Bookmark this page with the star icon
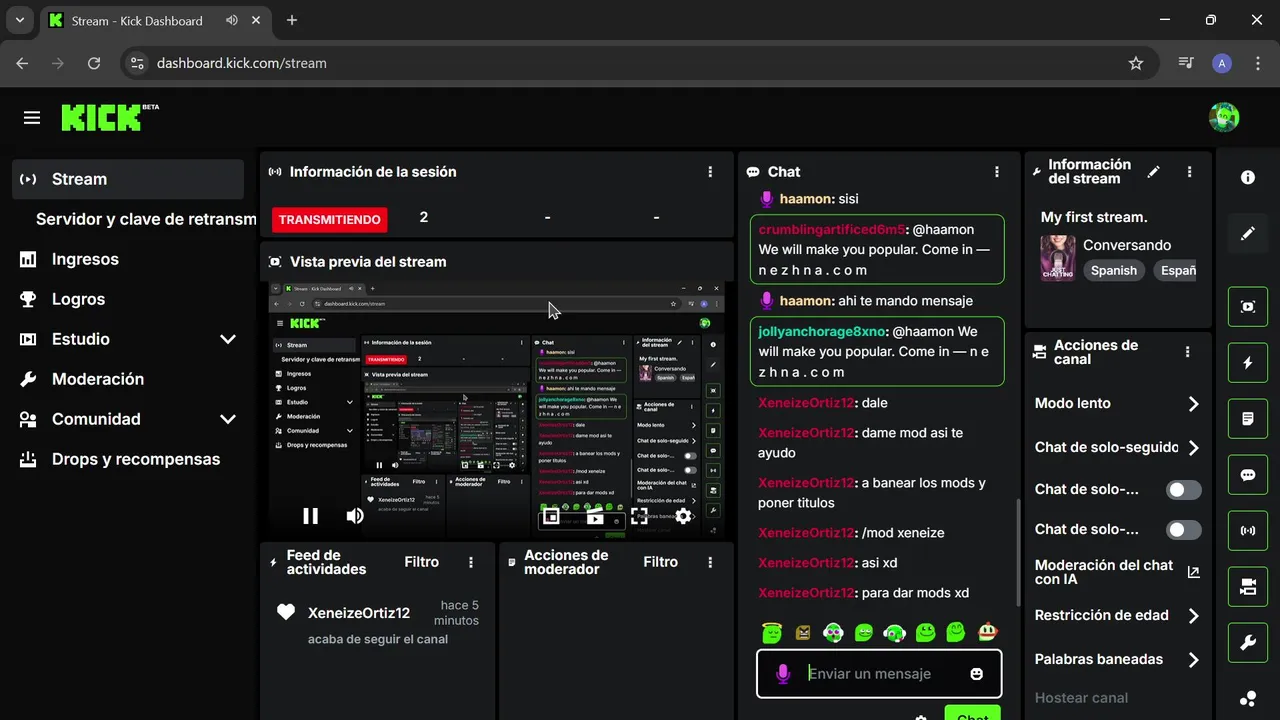This screenshot has width=1280, height=720. click(1136, 63)
